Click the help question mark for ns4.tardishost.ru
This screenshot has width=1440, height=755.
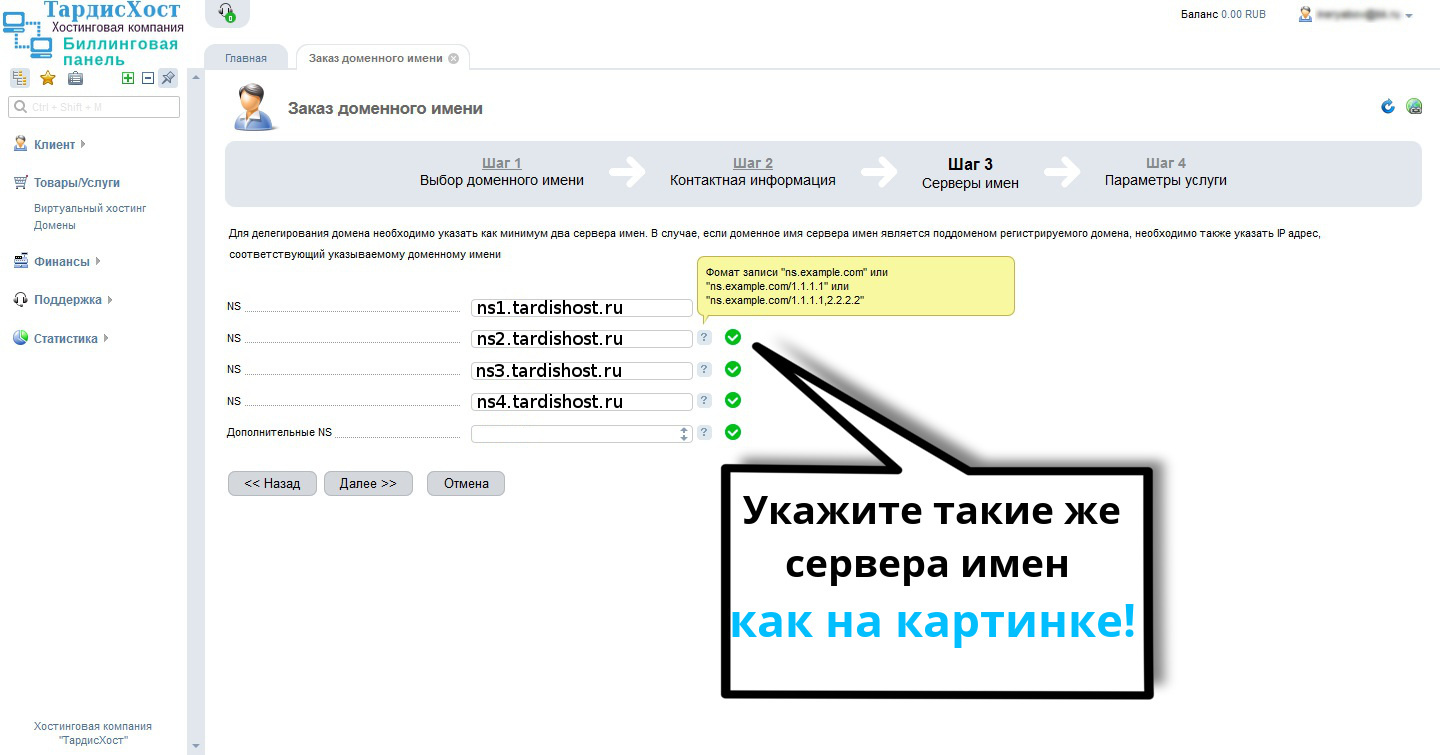tap(704, 401)
